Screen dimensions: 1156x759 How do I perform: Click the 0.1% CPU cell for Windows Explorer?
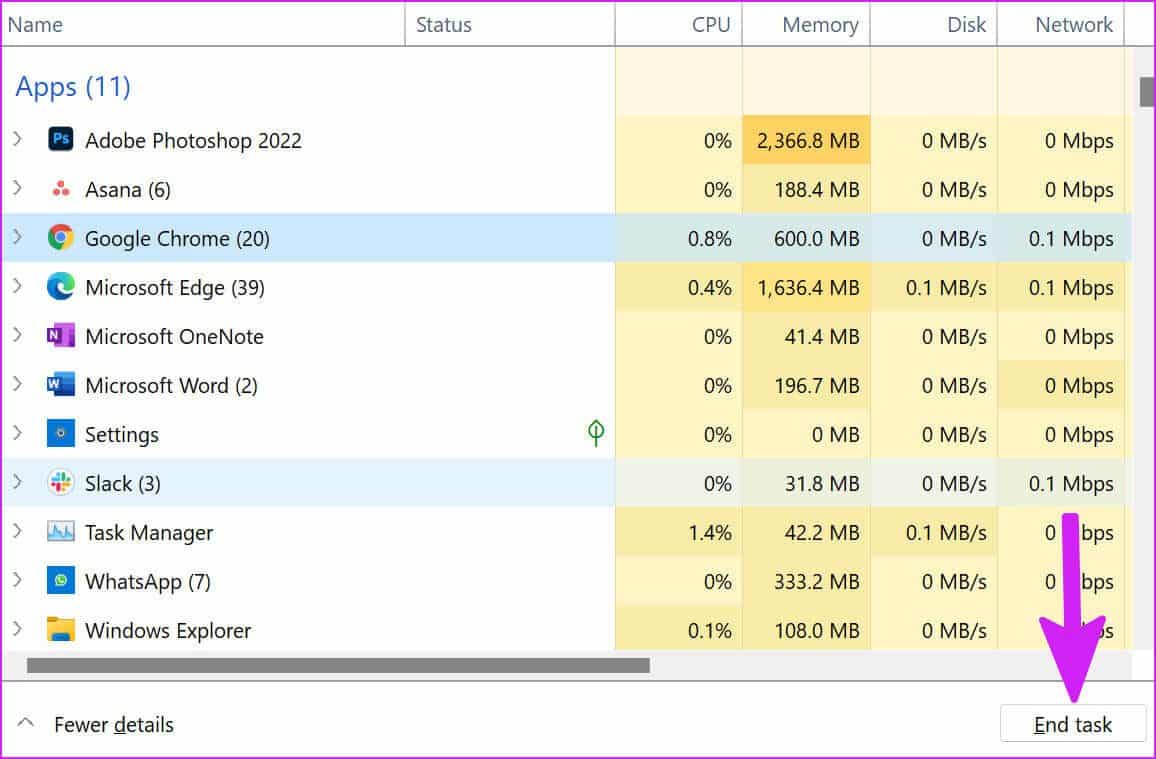point(678,629)
